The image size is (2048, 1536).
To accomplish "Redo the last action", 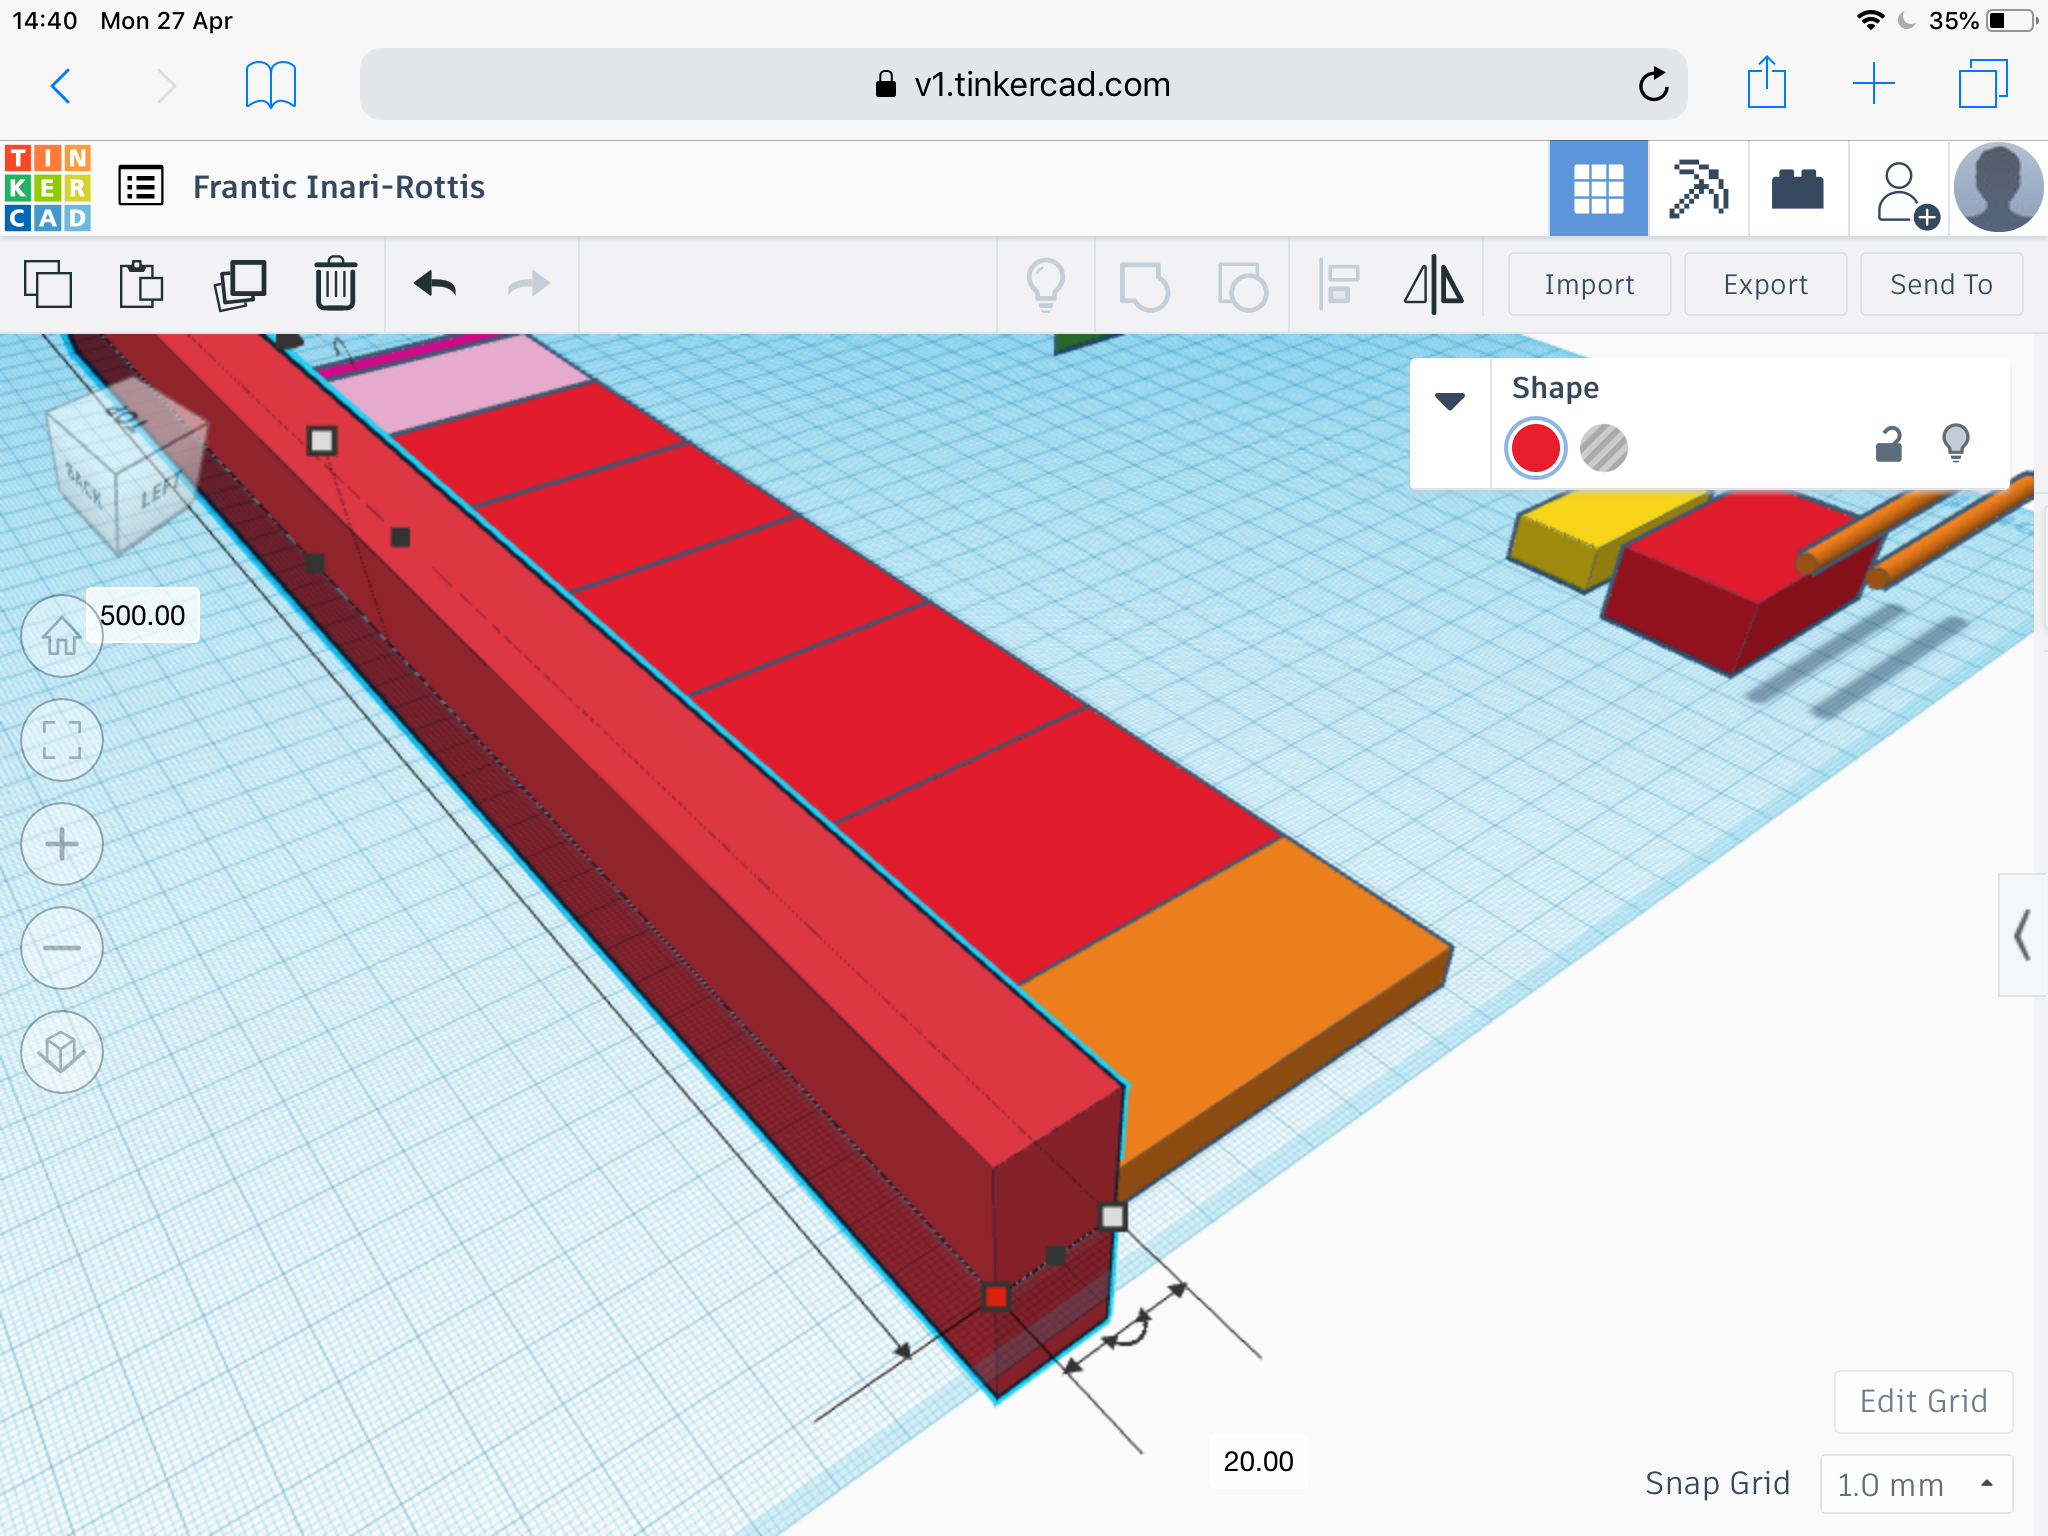I will pos(528,284).
